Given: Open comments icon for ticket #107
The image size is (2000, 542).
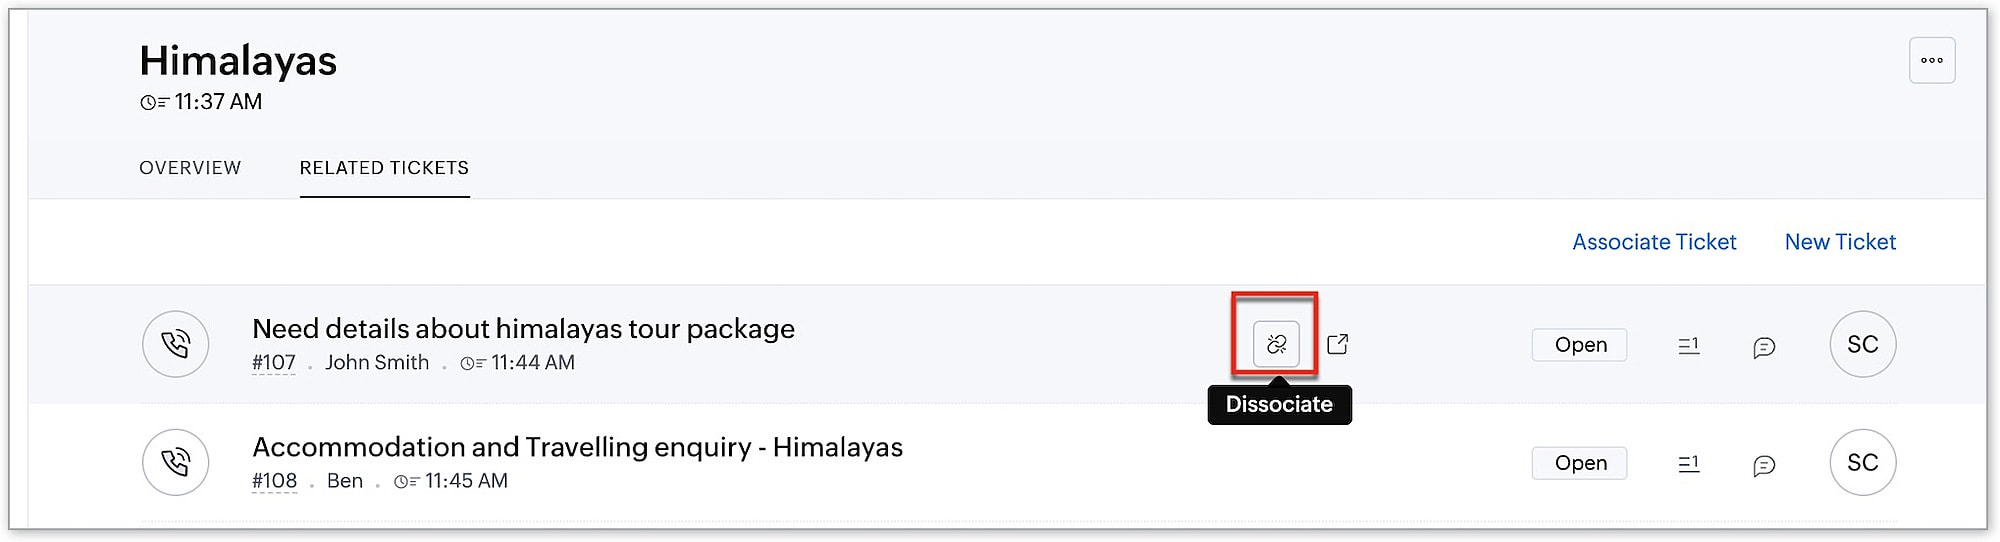Looking at the screenshot, I should [1764, 346].
